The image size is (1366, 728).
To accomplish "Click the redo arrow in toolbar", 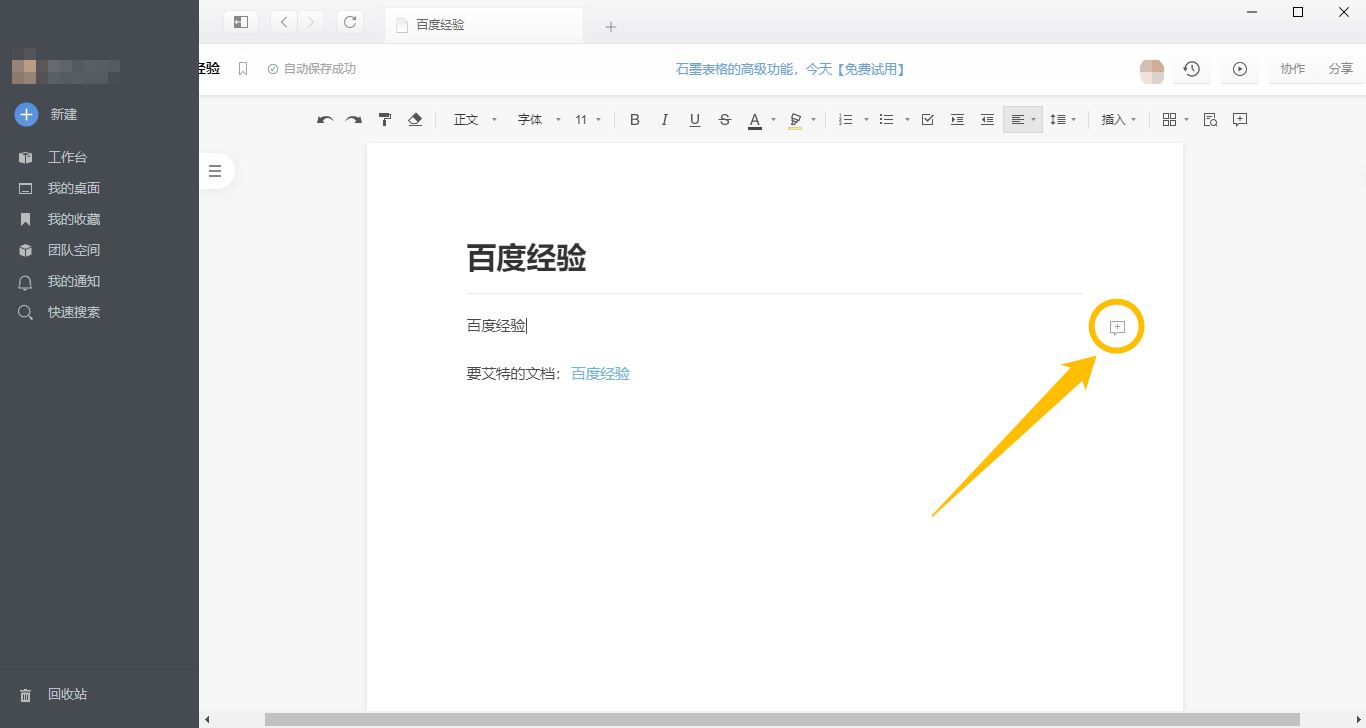I will [x=353, y=120].
